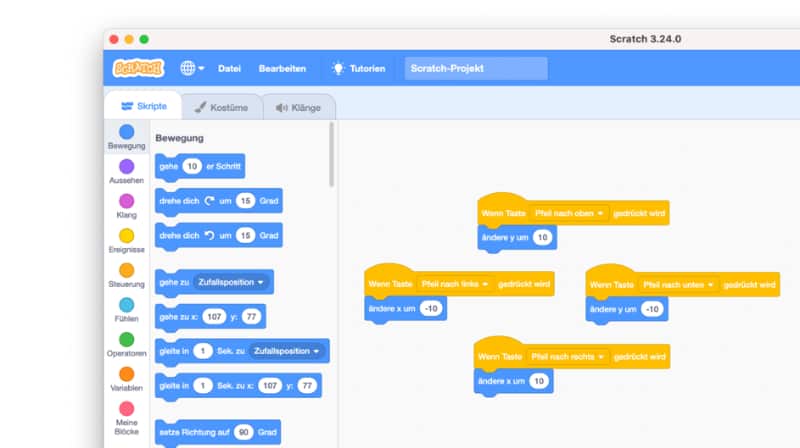Viewport: 800px width, 448px height.
Task: Open the Datei menu
Action: coord(229,68)
